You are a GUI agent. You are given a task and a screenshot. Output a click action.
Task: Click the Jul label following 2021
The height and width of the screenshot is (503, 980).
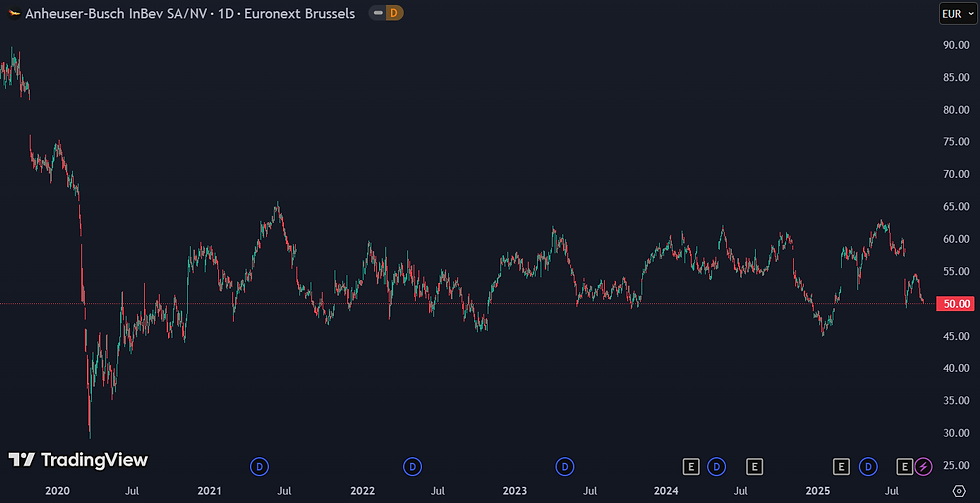tap(284, 491)
